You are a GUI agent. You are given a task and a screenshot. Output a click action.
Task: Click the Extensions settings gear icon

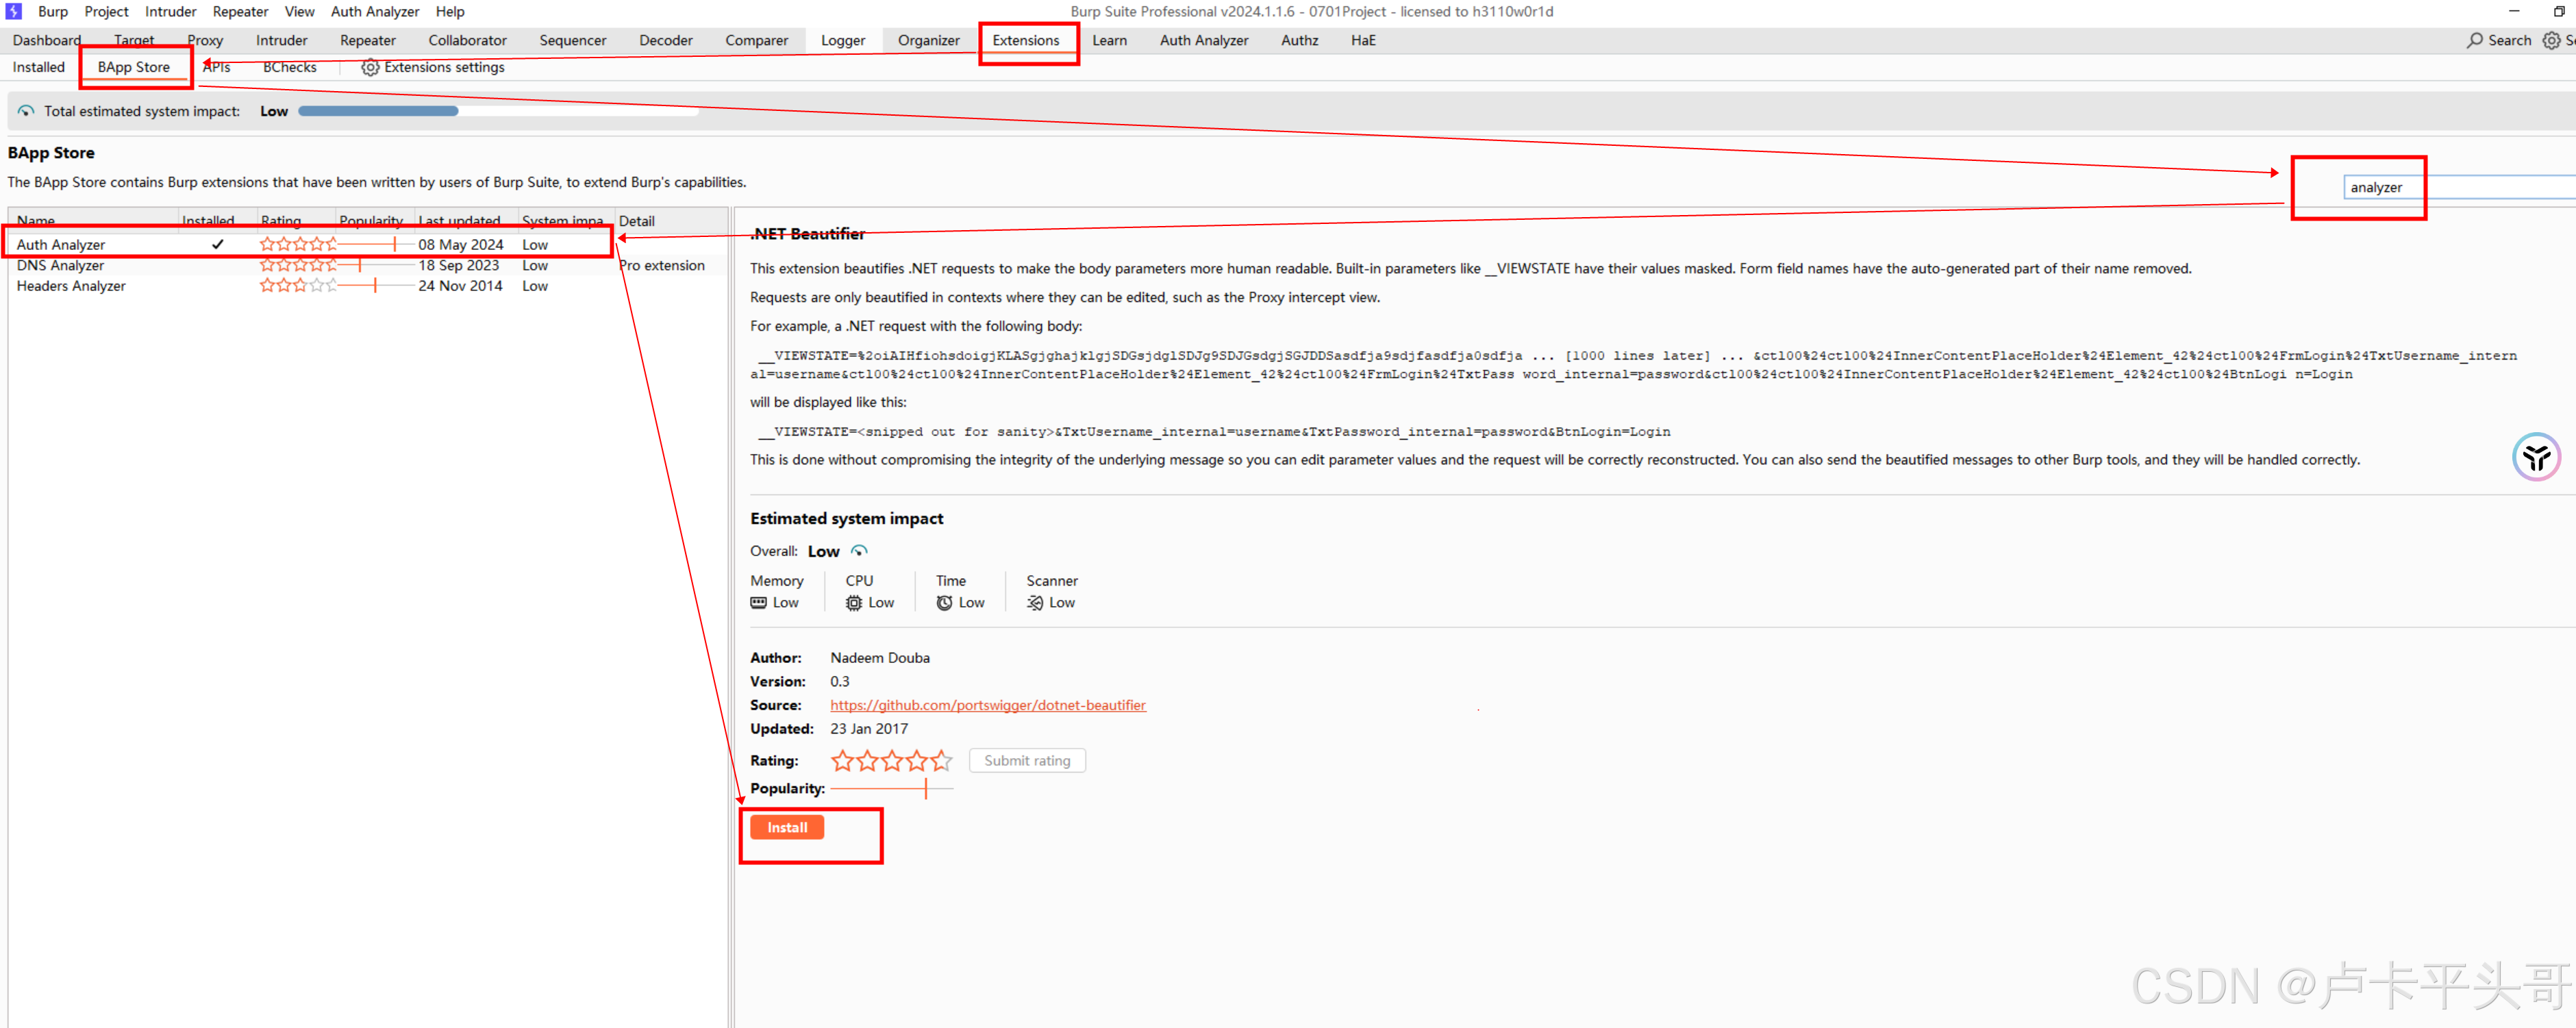click(x=369, y=67)
